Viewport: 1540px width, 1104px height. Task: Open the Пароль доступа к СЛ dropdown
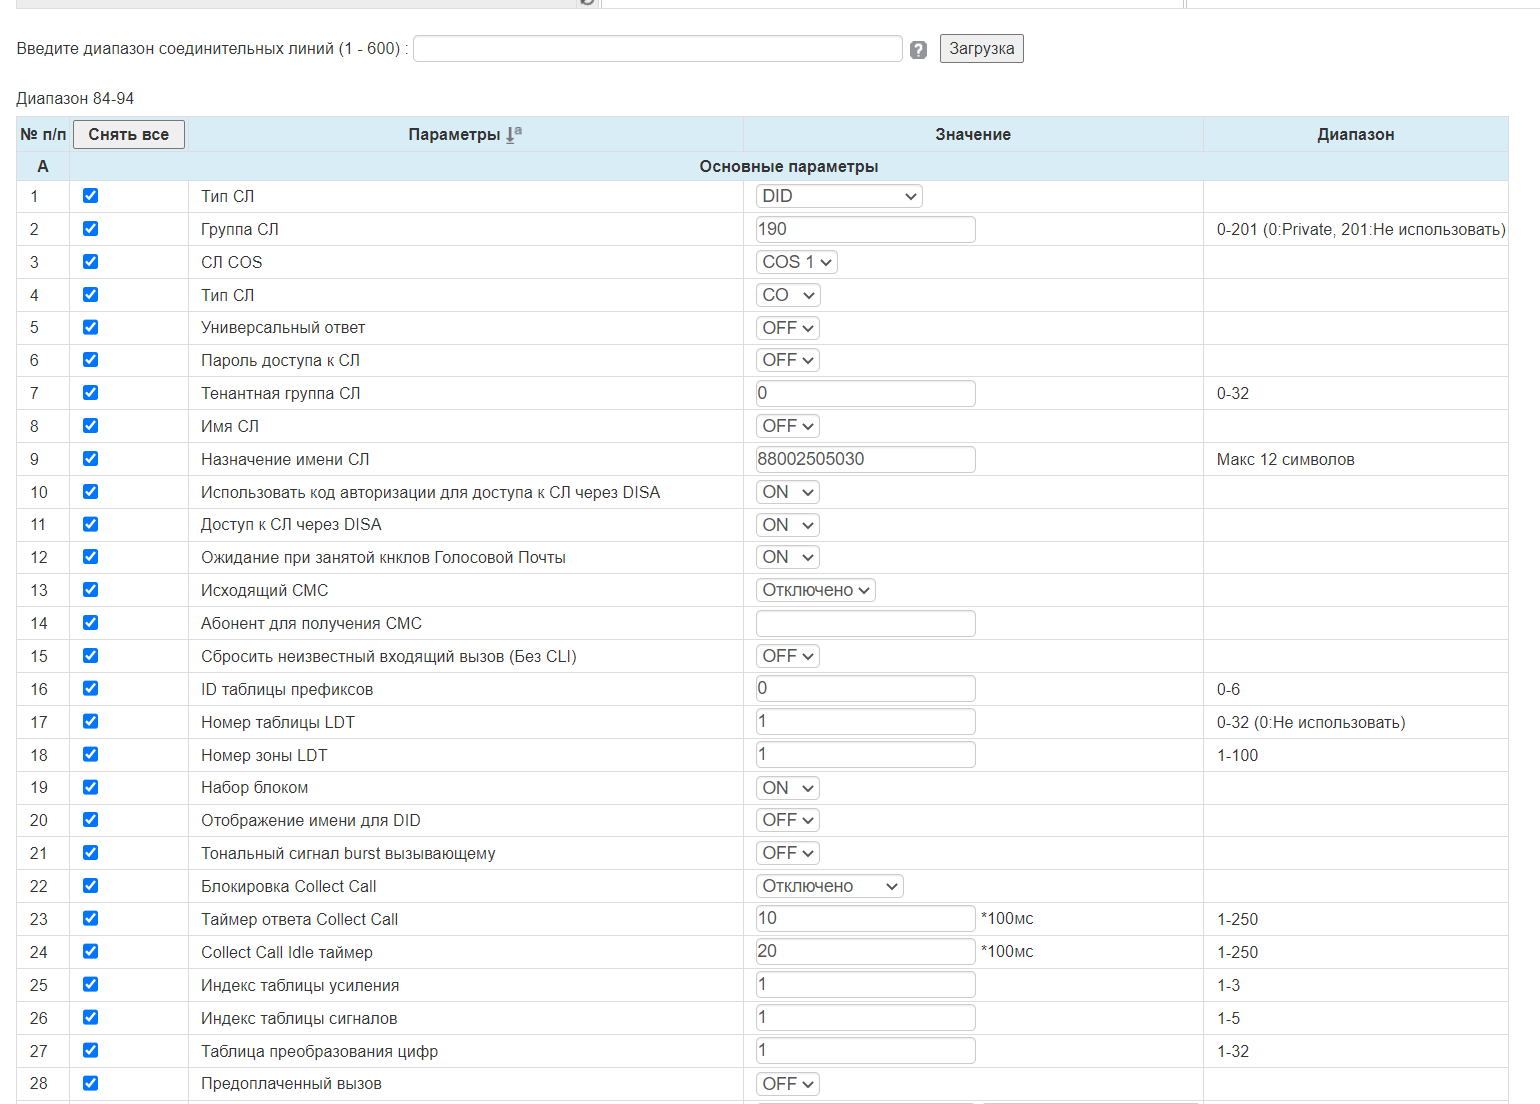tap(788, 360)
